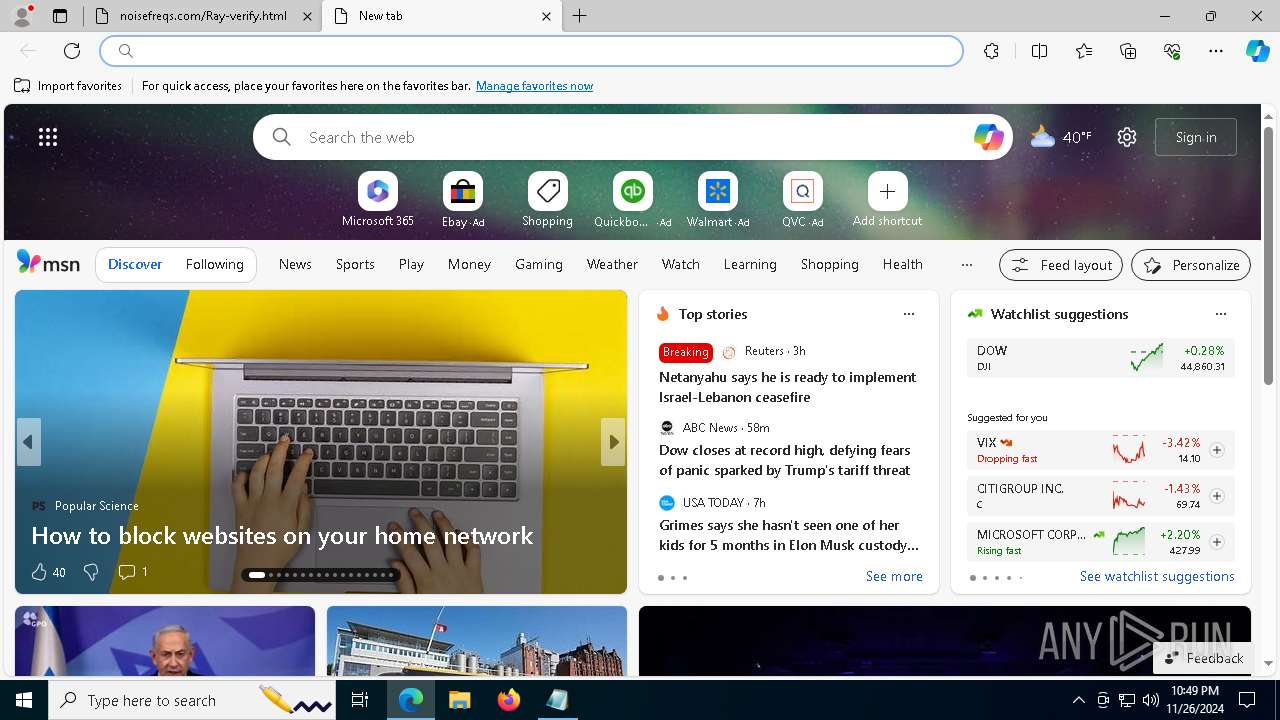Open a new browser tab
The width and height of the screenshot is (1280, 720).
[580, 16]
